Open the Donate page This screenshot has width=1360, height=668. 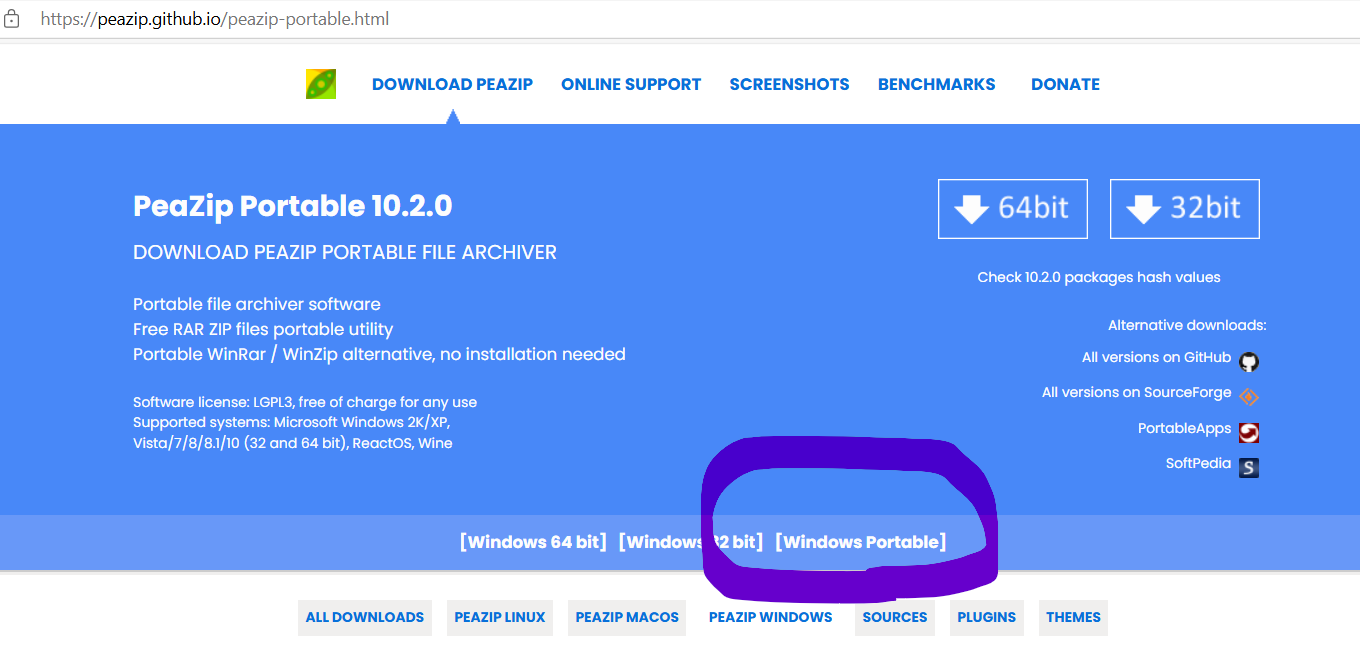pyautogui.click(x=1065, y=84)
